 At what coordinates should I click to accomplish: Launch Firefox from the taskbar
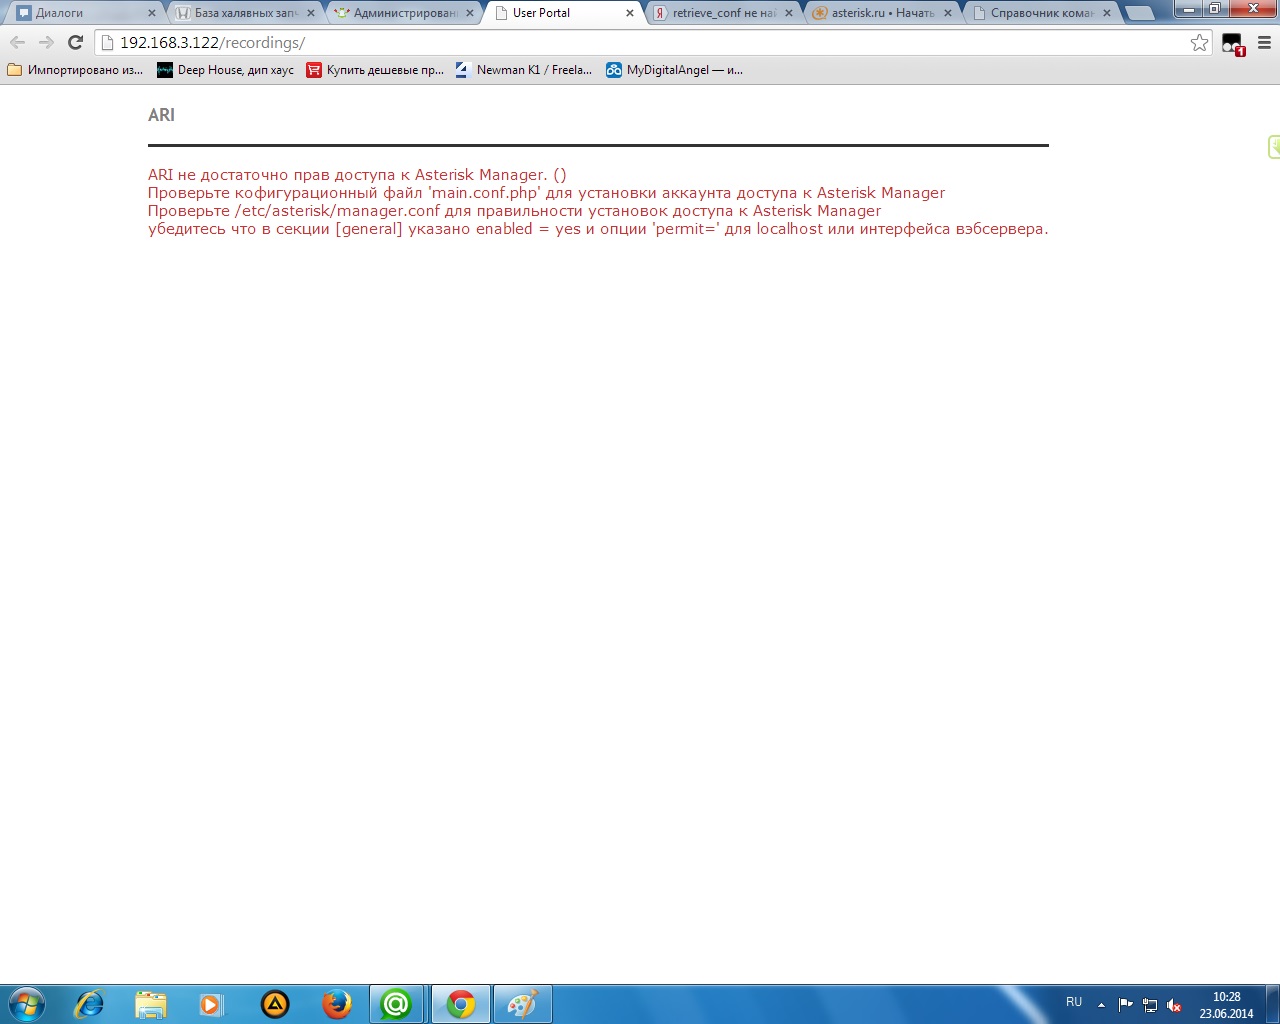pyautogui.click(x=337, y=1004)
